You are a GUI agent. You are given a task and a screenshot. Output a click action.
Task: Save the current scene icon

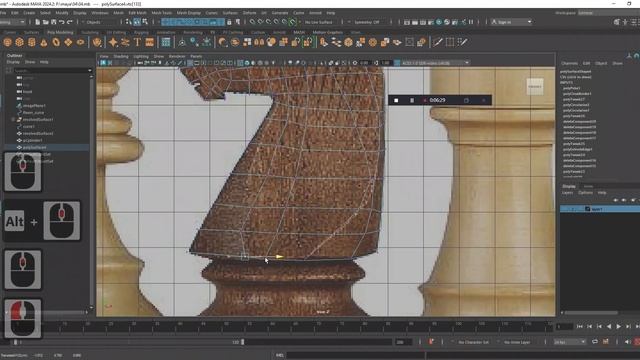coord(53,22)
